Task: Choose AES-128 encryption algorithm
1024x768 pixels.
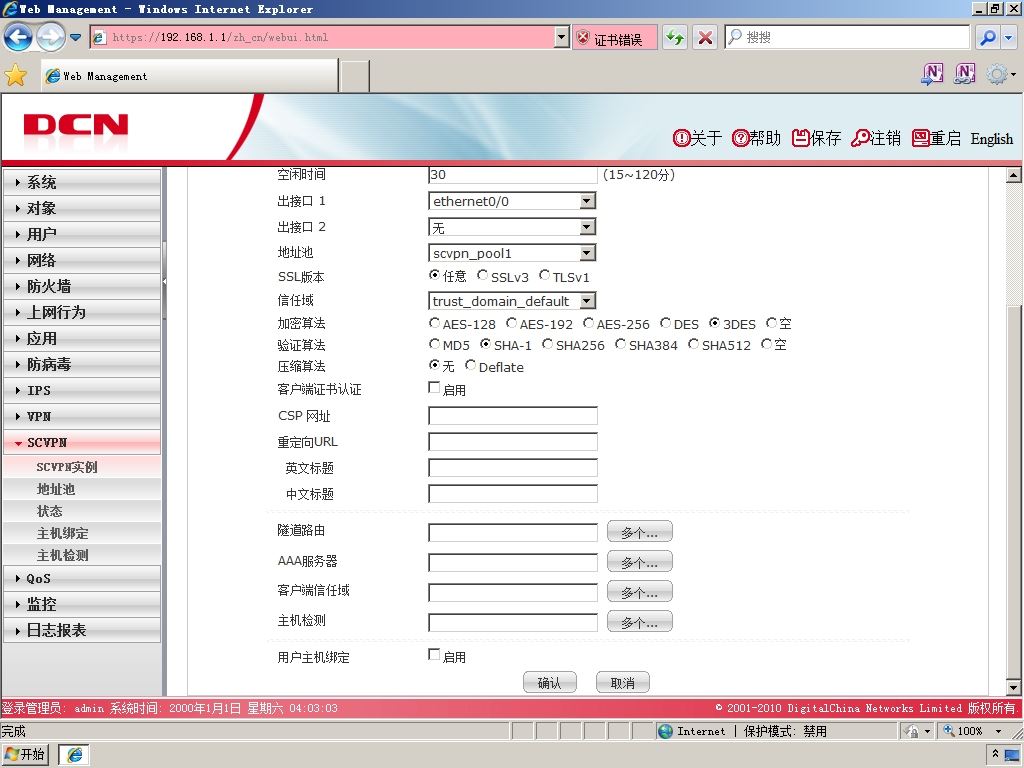Action: point(434,323)
